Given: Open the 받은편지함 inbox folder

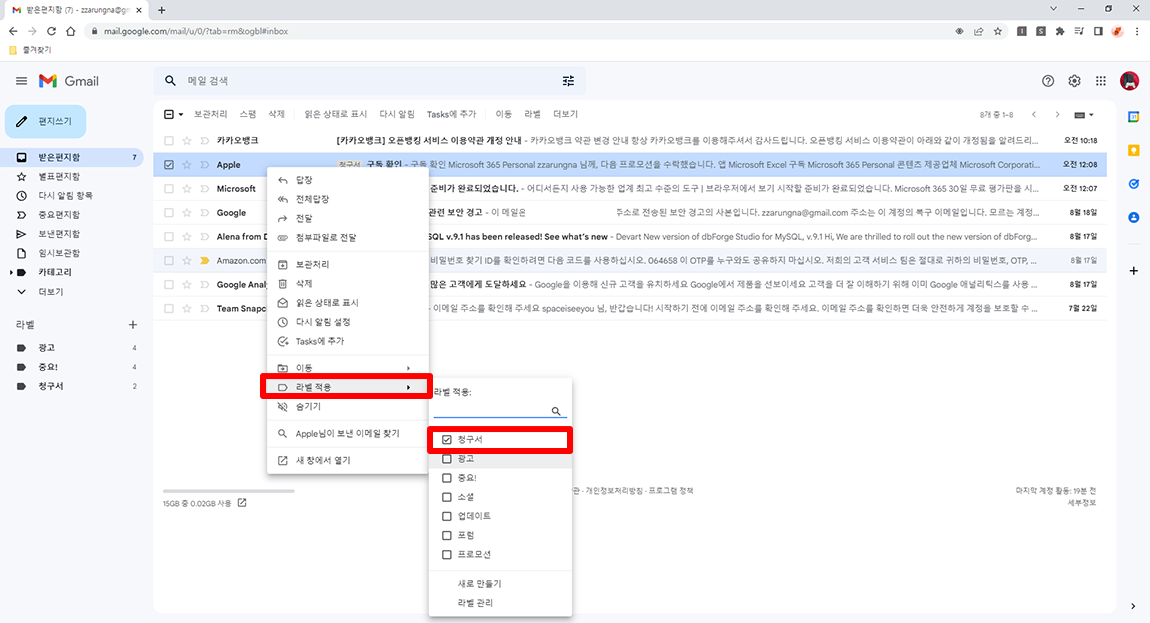Looking at the screenshot, I should [72, 157].
